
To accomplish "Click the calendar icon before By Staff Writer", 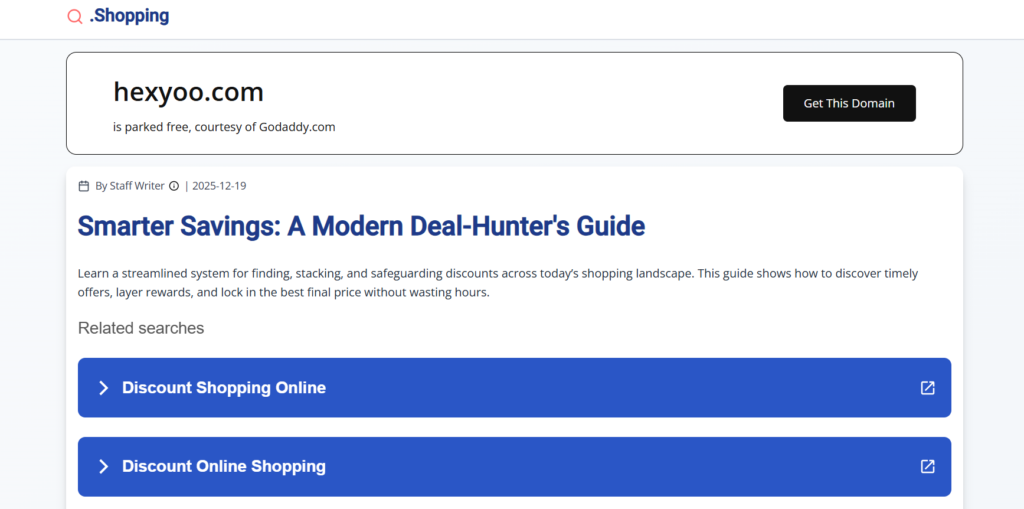I will tap(84, 186).
